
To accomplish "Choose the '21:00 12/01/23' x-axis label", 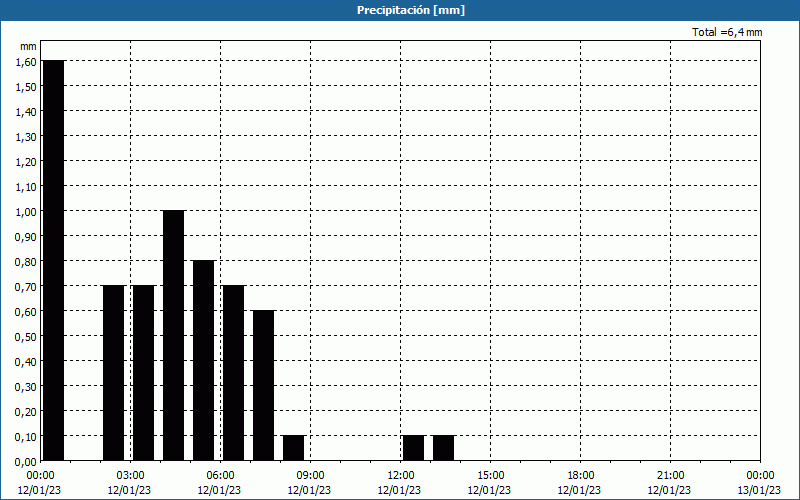I will point(670,483).
